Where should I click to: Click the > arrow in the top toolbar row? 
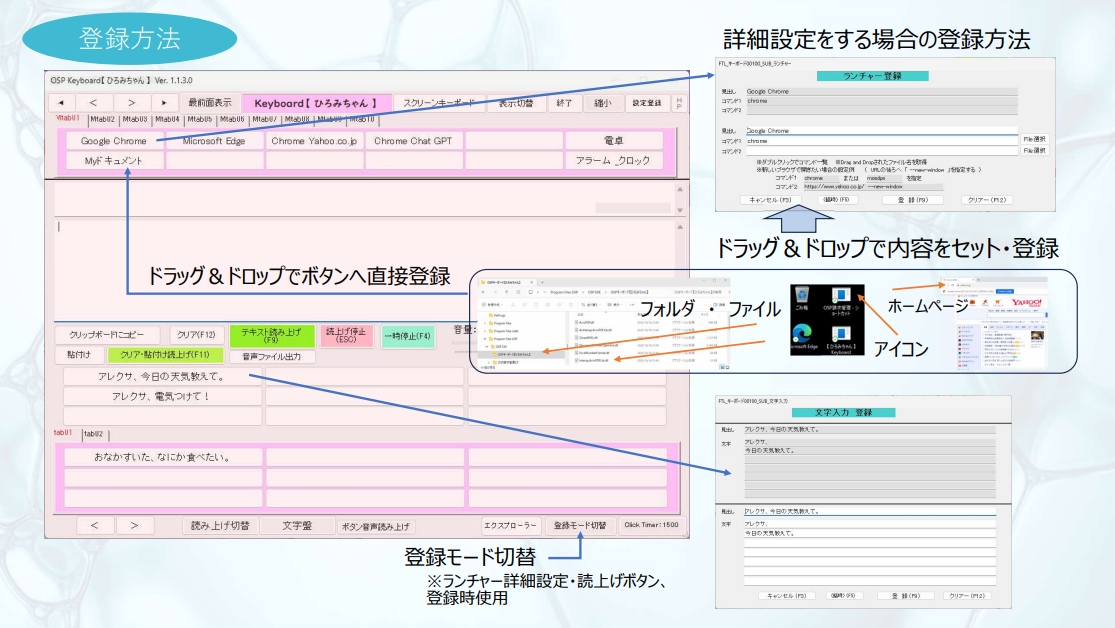pos(131,103)
